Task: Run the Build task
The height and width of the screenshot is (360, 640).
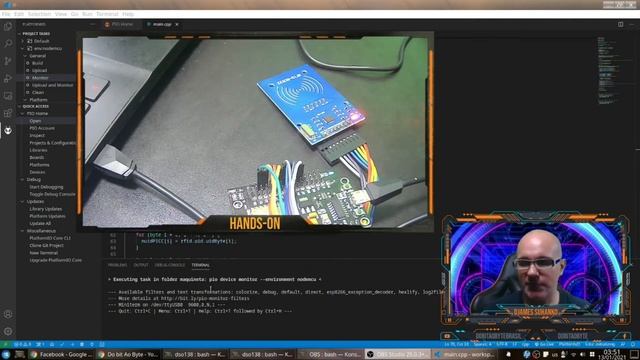Action: (38, 63)
